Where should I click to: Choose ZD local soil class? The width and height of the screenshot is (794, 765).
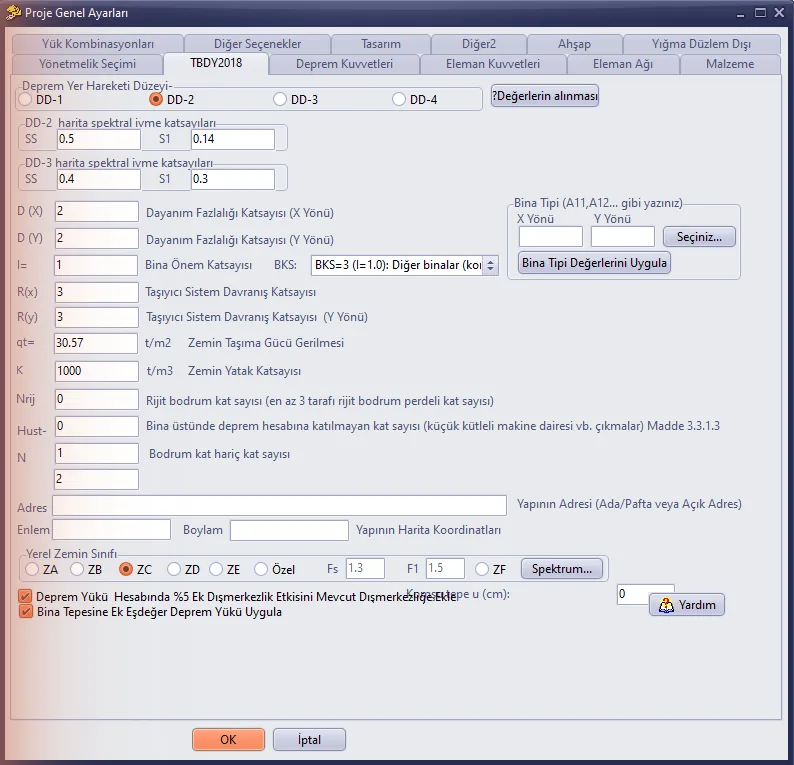tap(174, 569)
